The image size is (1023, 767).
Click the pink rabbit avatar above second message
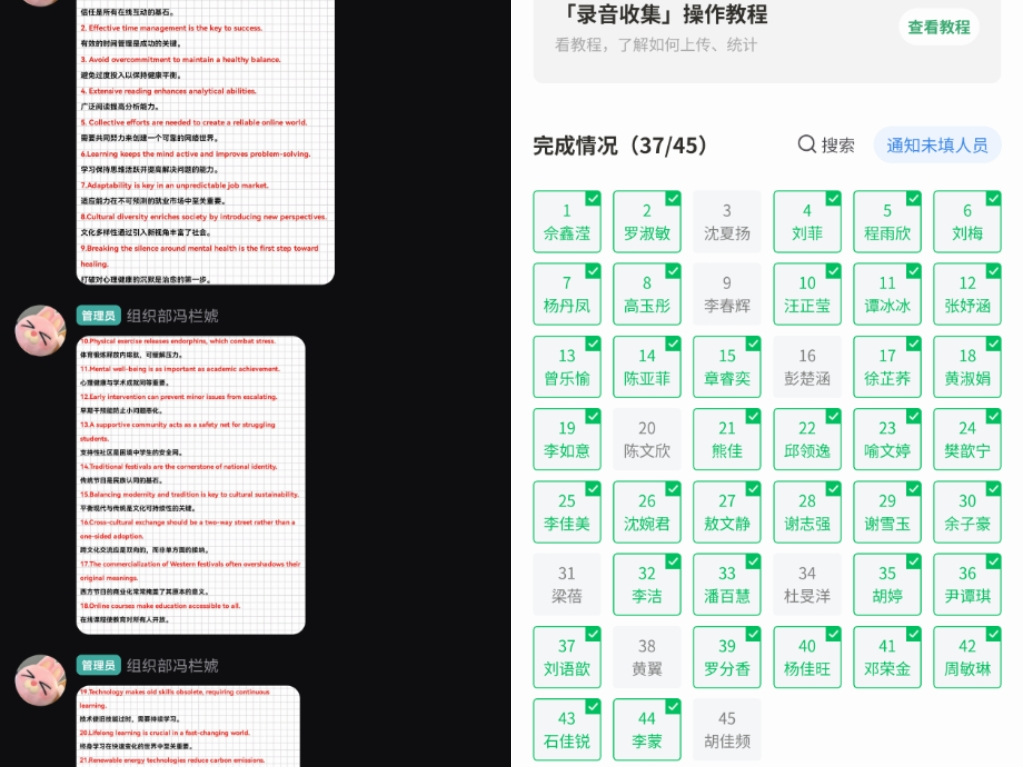[40, 331]
